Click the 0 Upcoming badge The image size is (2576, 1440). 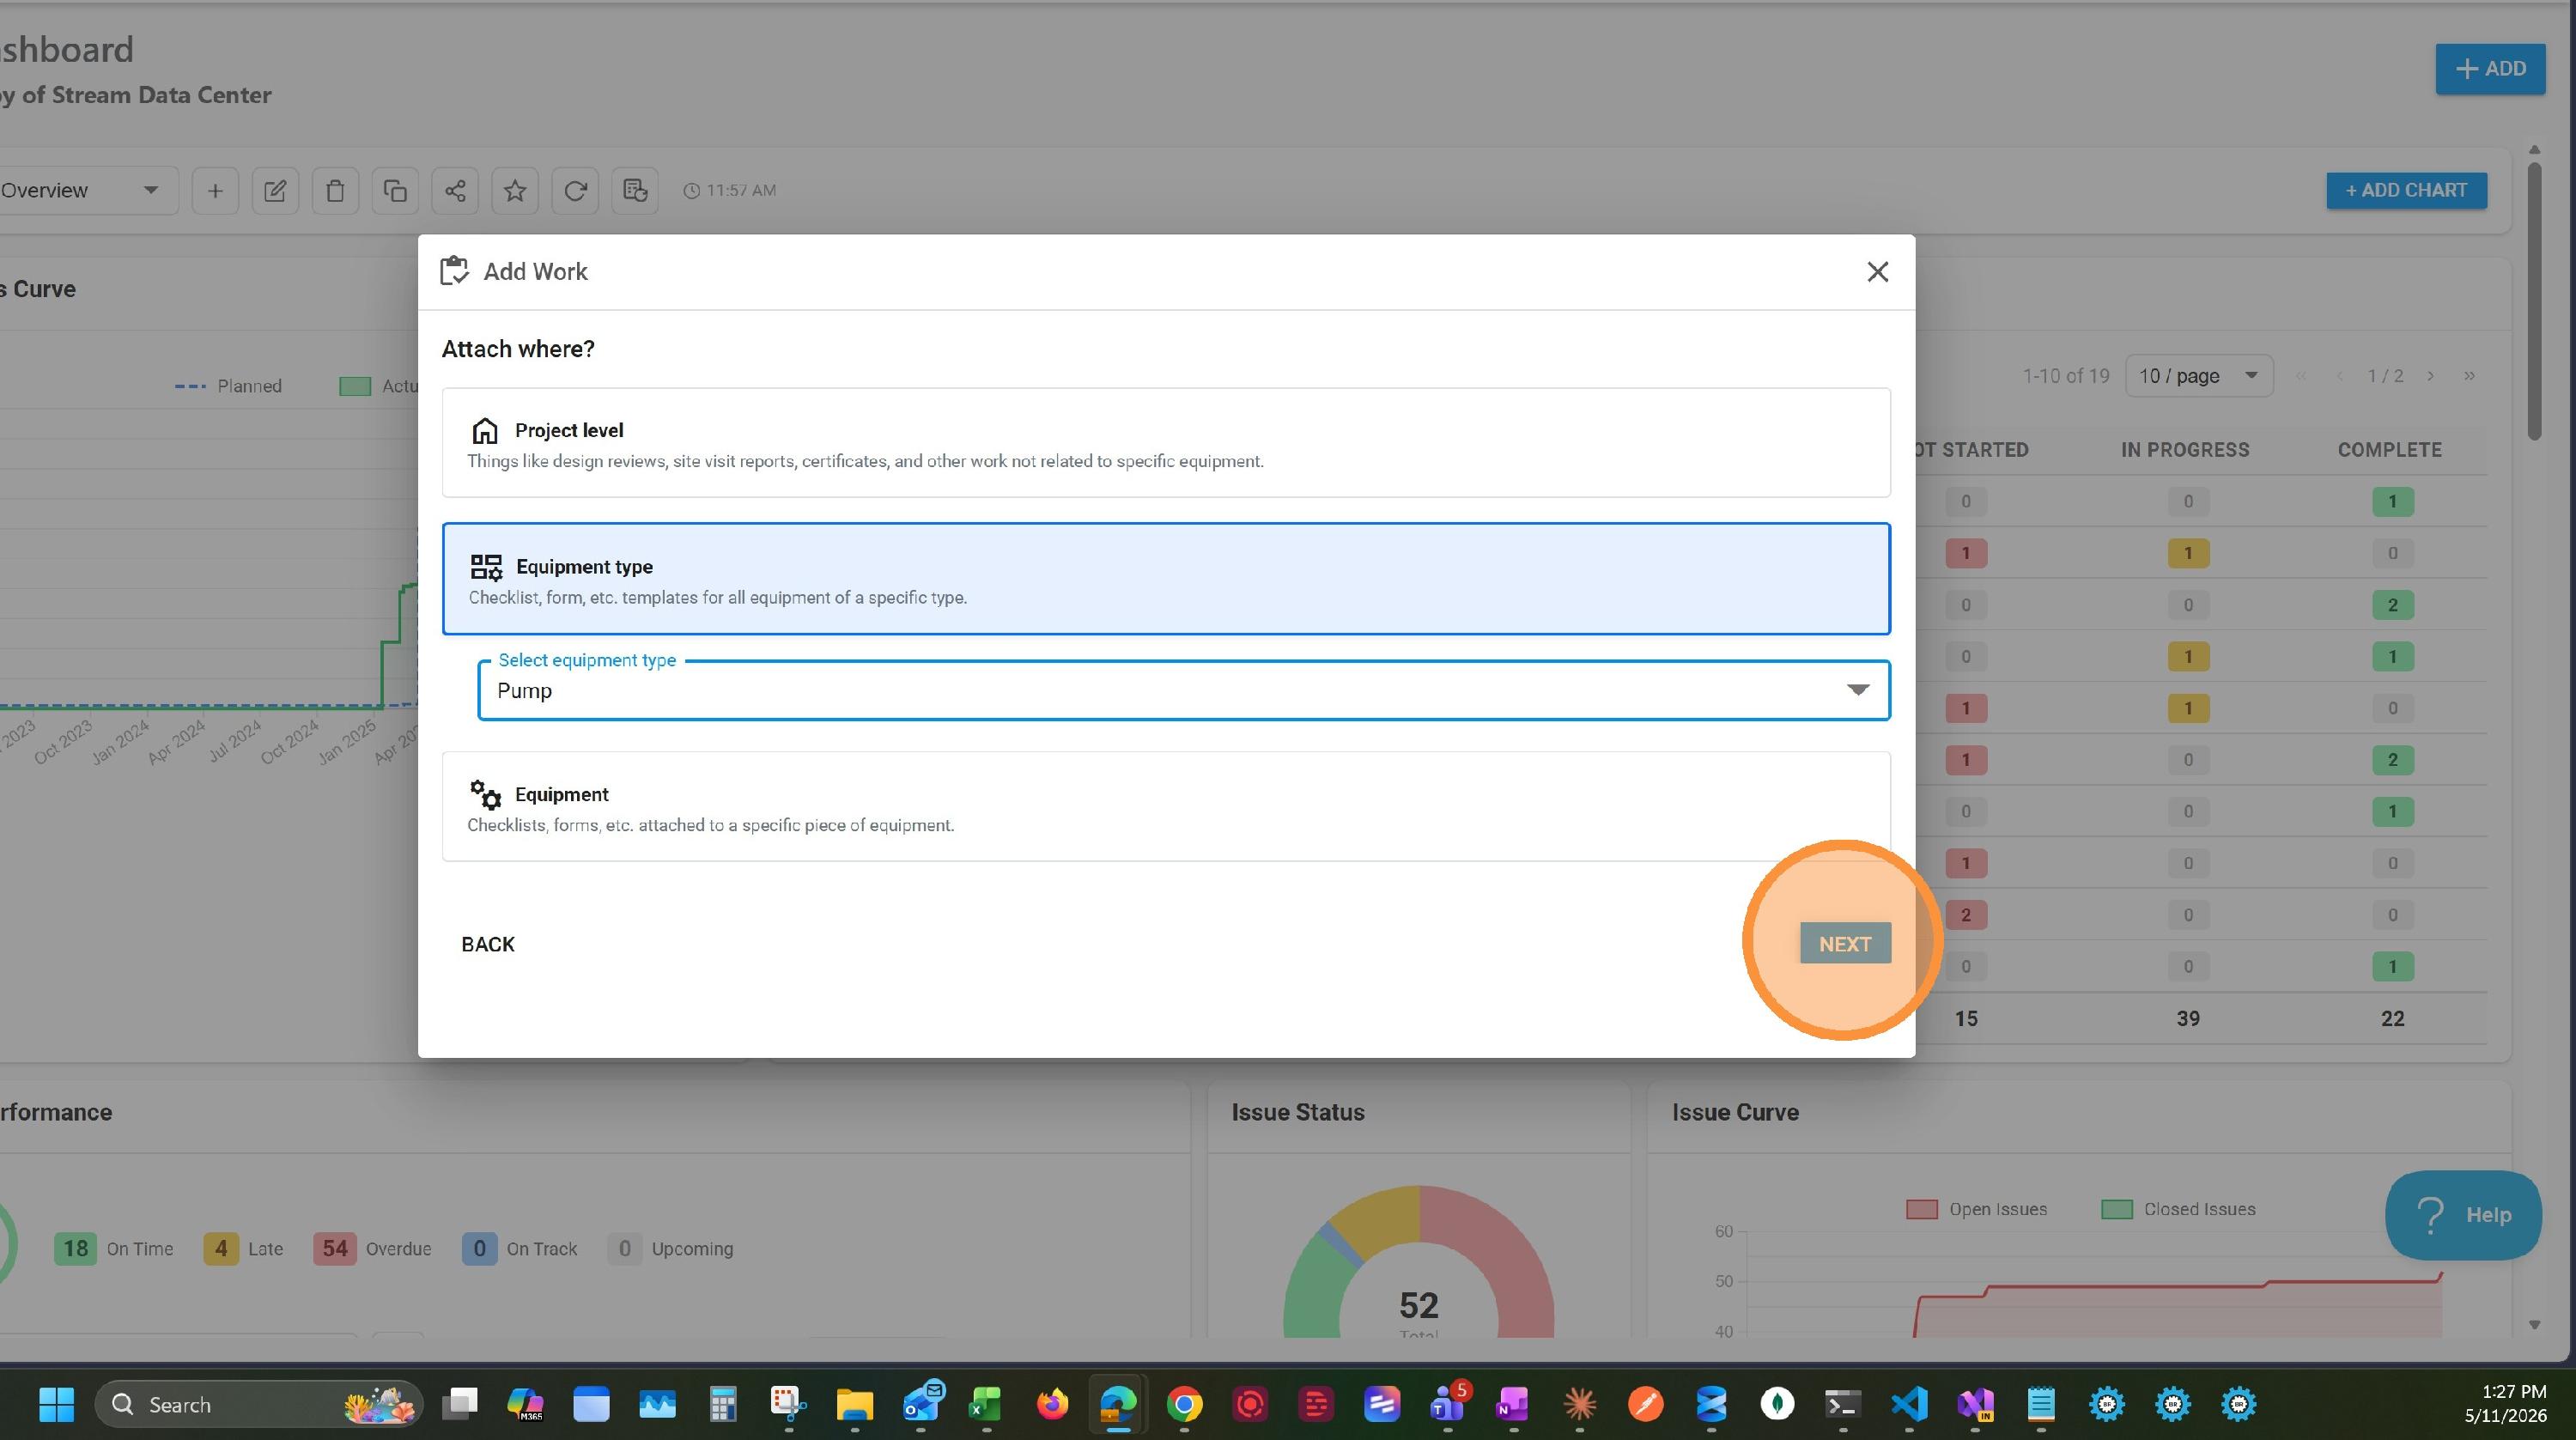pyautogui.click(x=624, y=1248)
